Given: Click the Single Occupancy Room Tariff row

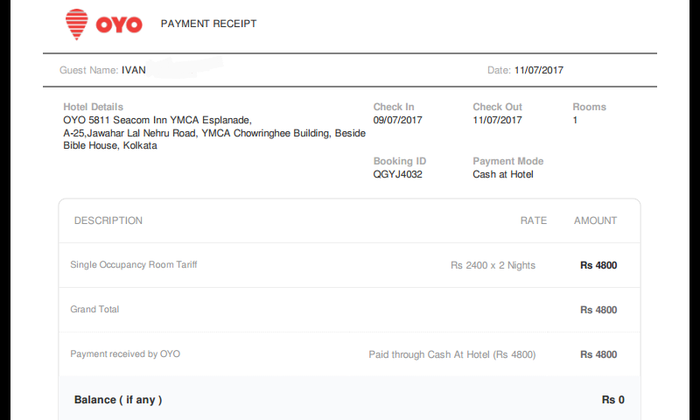Looking at the screenshot, I should tap(135, 265).
